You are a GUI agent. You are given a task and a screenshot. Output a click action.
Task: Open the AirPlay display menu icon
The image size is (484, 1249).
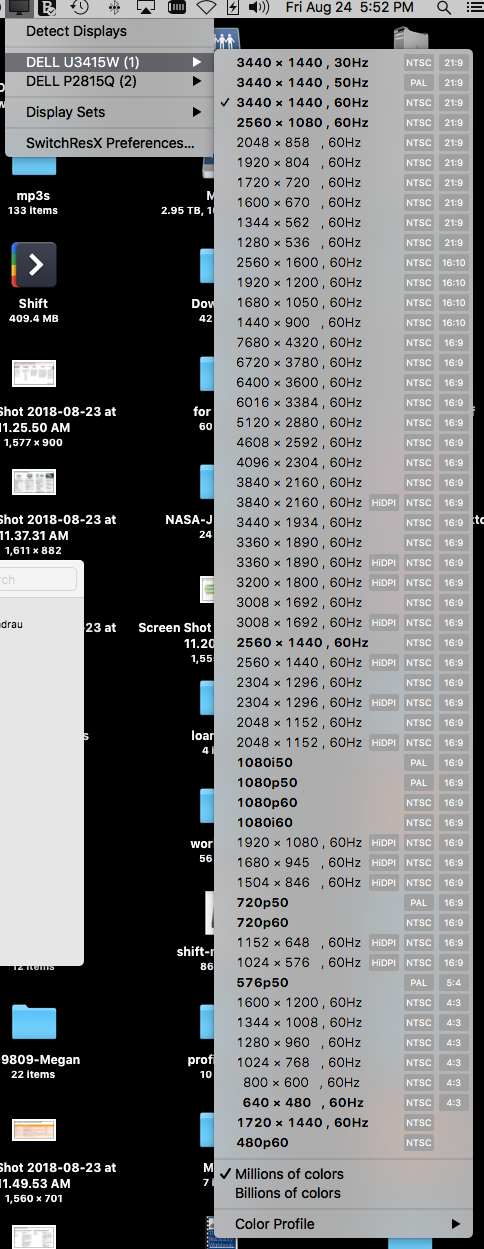146,8
